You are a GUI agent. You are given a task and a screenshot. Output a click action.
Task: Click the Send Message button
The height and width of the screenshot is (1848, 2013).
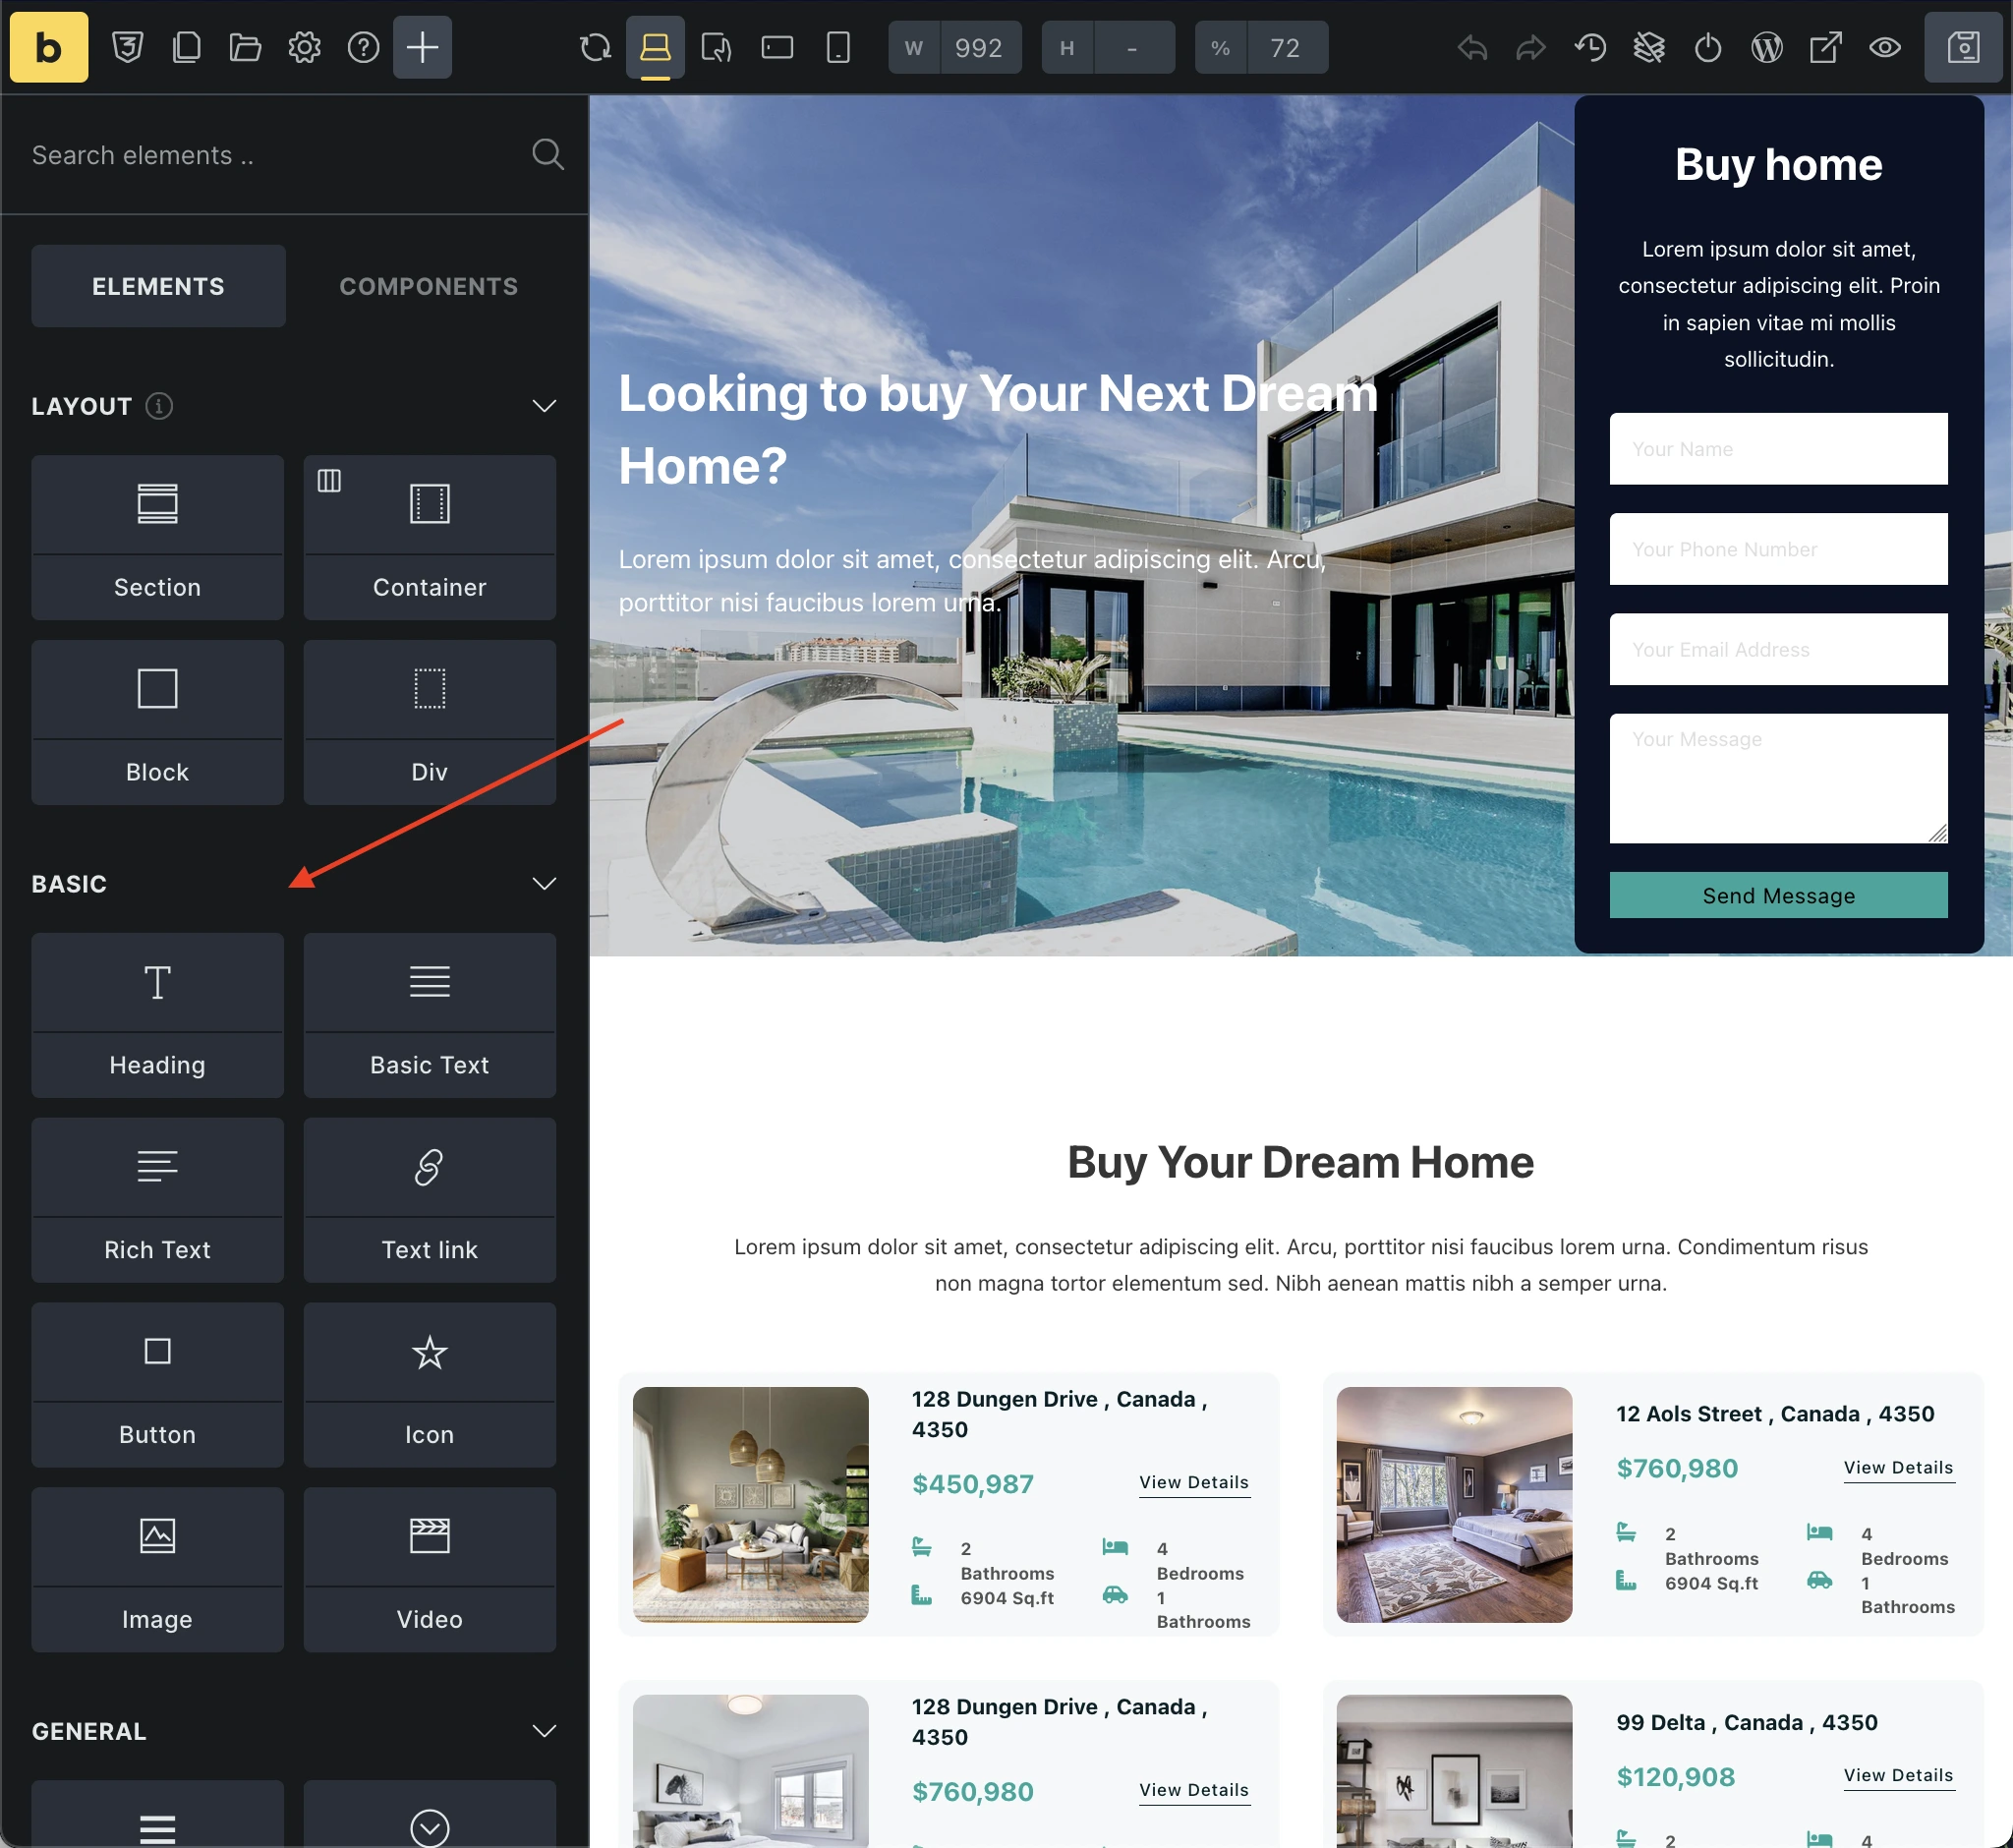pyautogui.click(x=1778, y=895)
